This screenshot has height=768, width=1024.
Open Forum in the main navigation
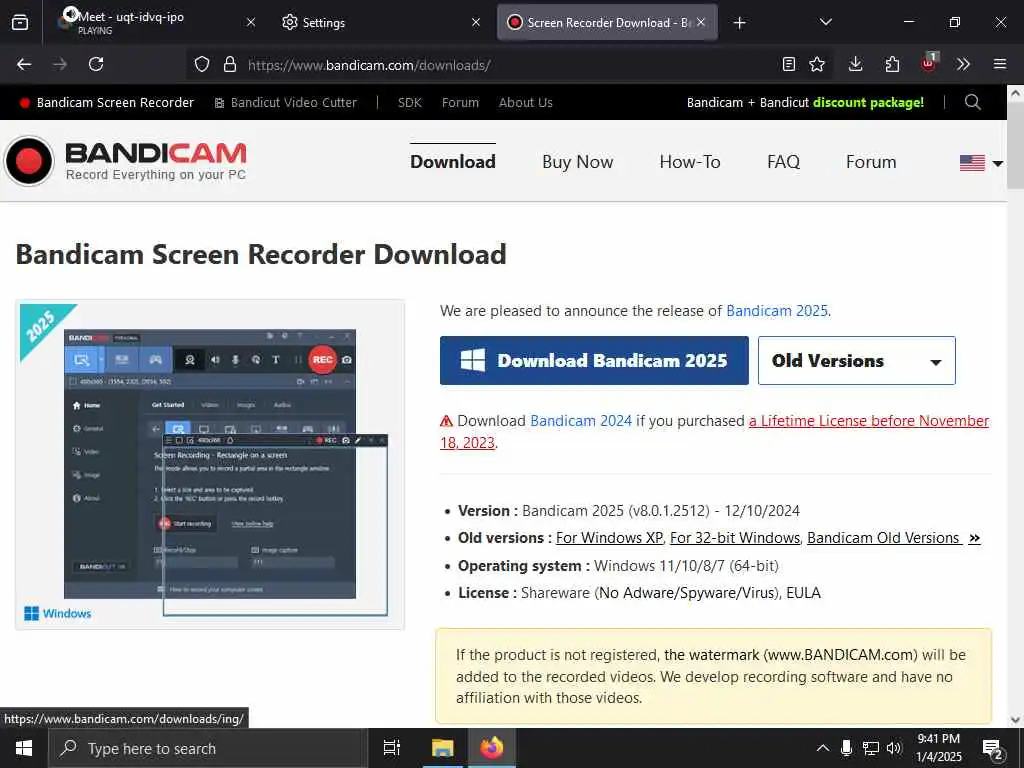click(x=871, y=162)
